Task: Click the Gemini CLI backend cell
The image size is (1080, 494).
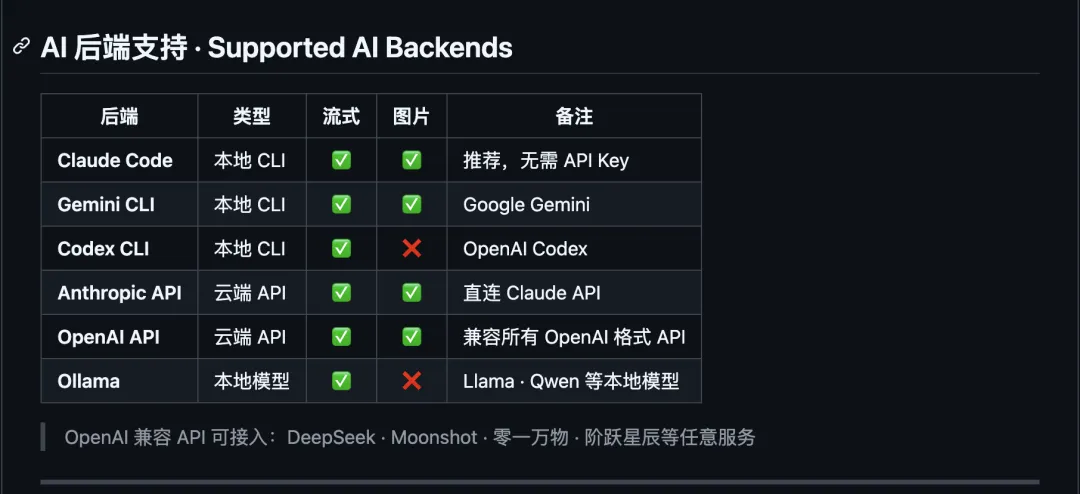Action: (x=119, y=205)
